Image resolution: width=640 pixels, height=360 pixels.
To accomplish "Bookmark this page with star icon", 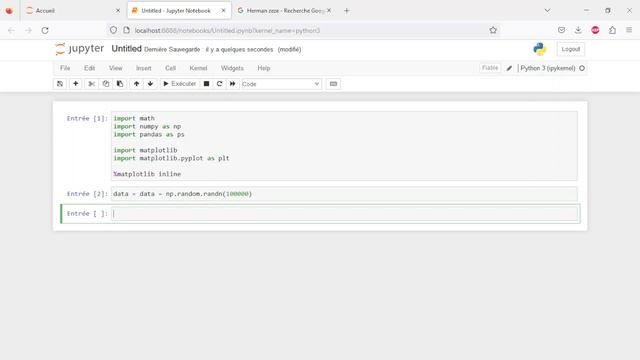I will (493, 30).
